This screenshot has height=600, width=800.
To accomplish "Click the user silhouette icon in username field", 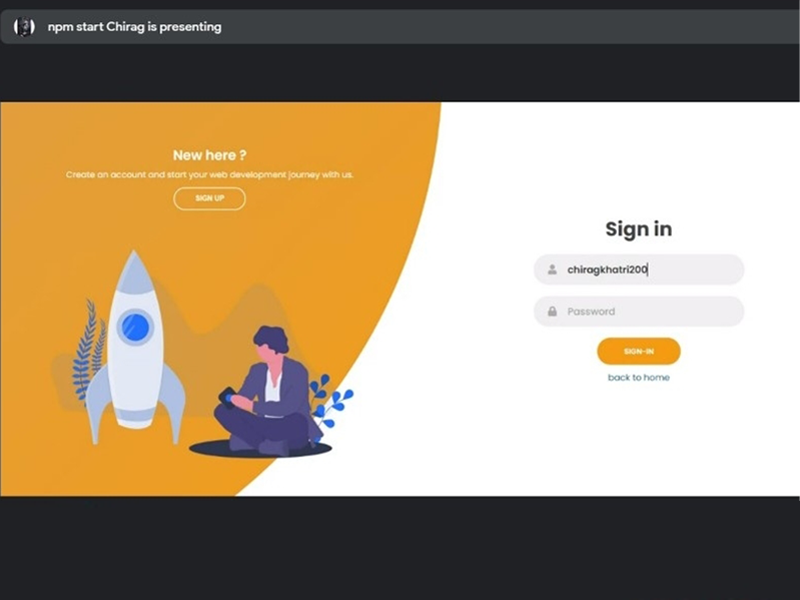I will pyautogui.click(x=552, y=269).
